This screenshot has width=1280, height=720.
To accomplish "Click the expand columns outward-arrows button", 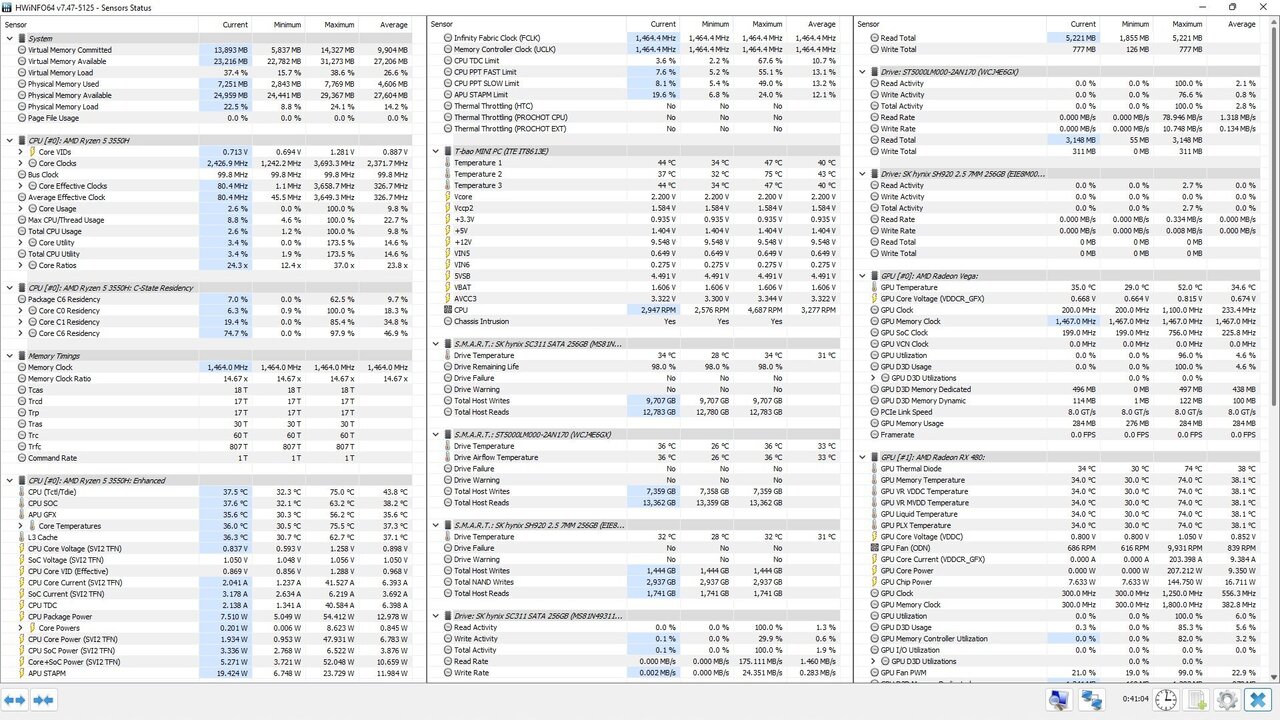I will coord(15,700).
